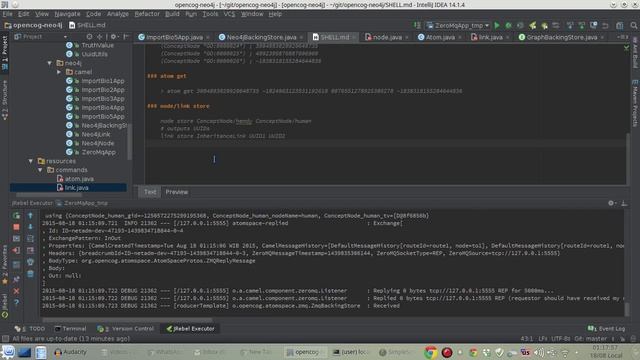640x360 pixels.
Task: Collapse the commands folder
Action: [40, 170]
